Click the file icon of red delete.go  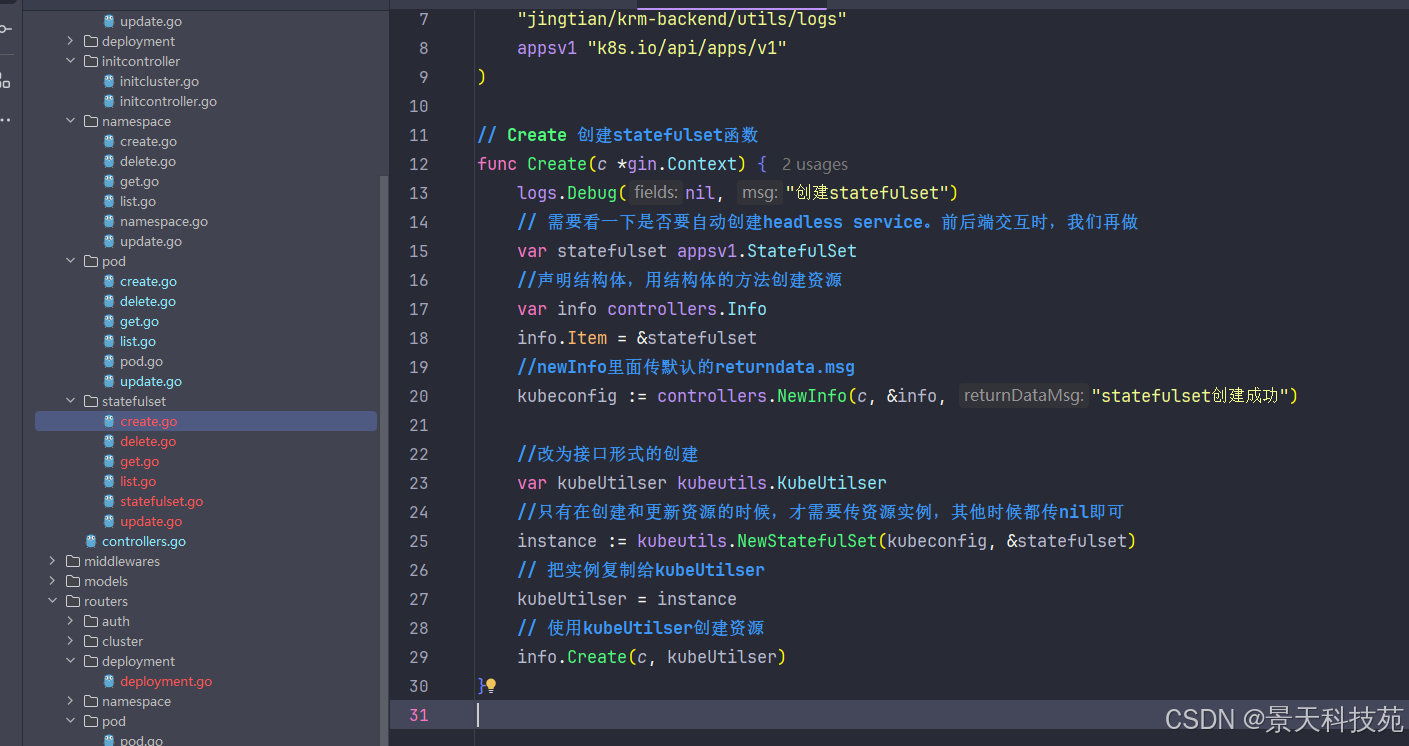pos(109,441)
